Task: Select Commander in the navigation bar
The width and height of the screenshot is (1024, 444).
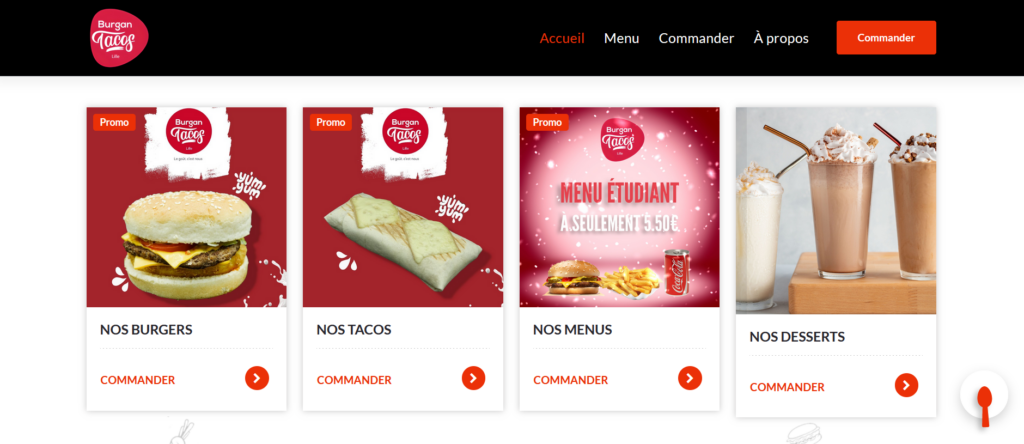Action: point(696,38)
